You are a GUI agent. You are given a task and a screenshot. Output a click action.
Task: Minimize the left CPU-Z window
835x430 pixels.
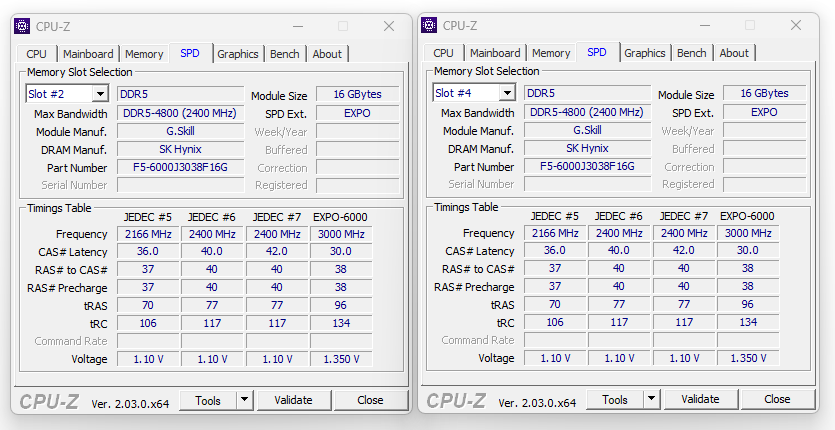[298, 26]
